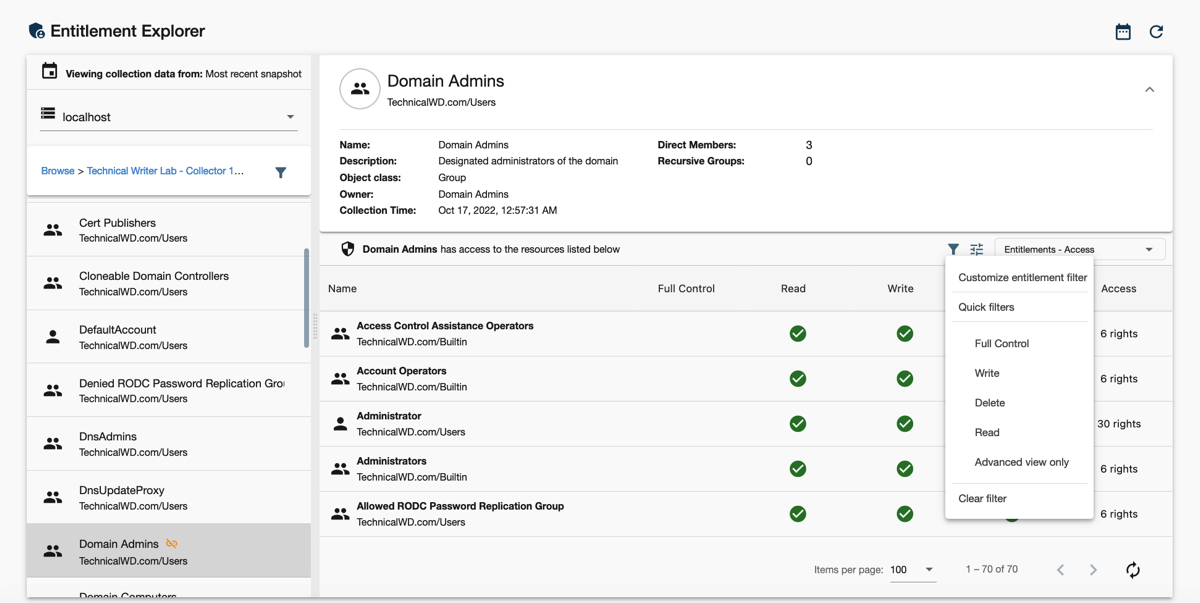Click the refresh icon in top header

point(1156,32)
